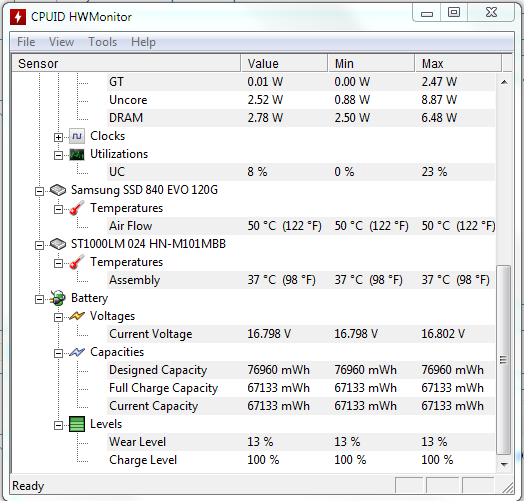Viewport: 524px width, 501px height.
Task: Expand the Clocks node
Action: click(x=58, y=137)
